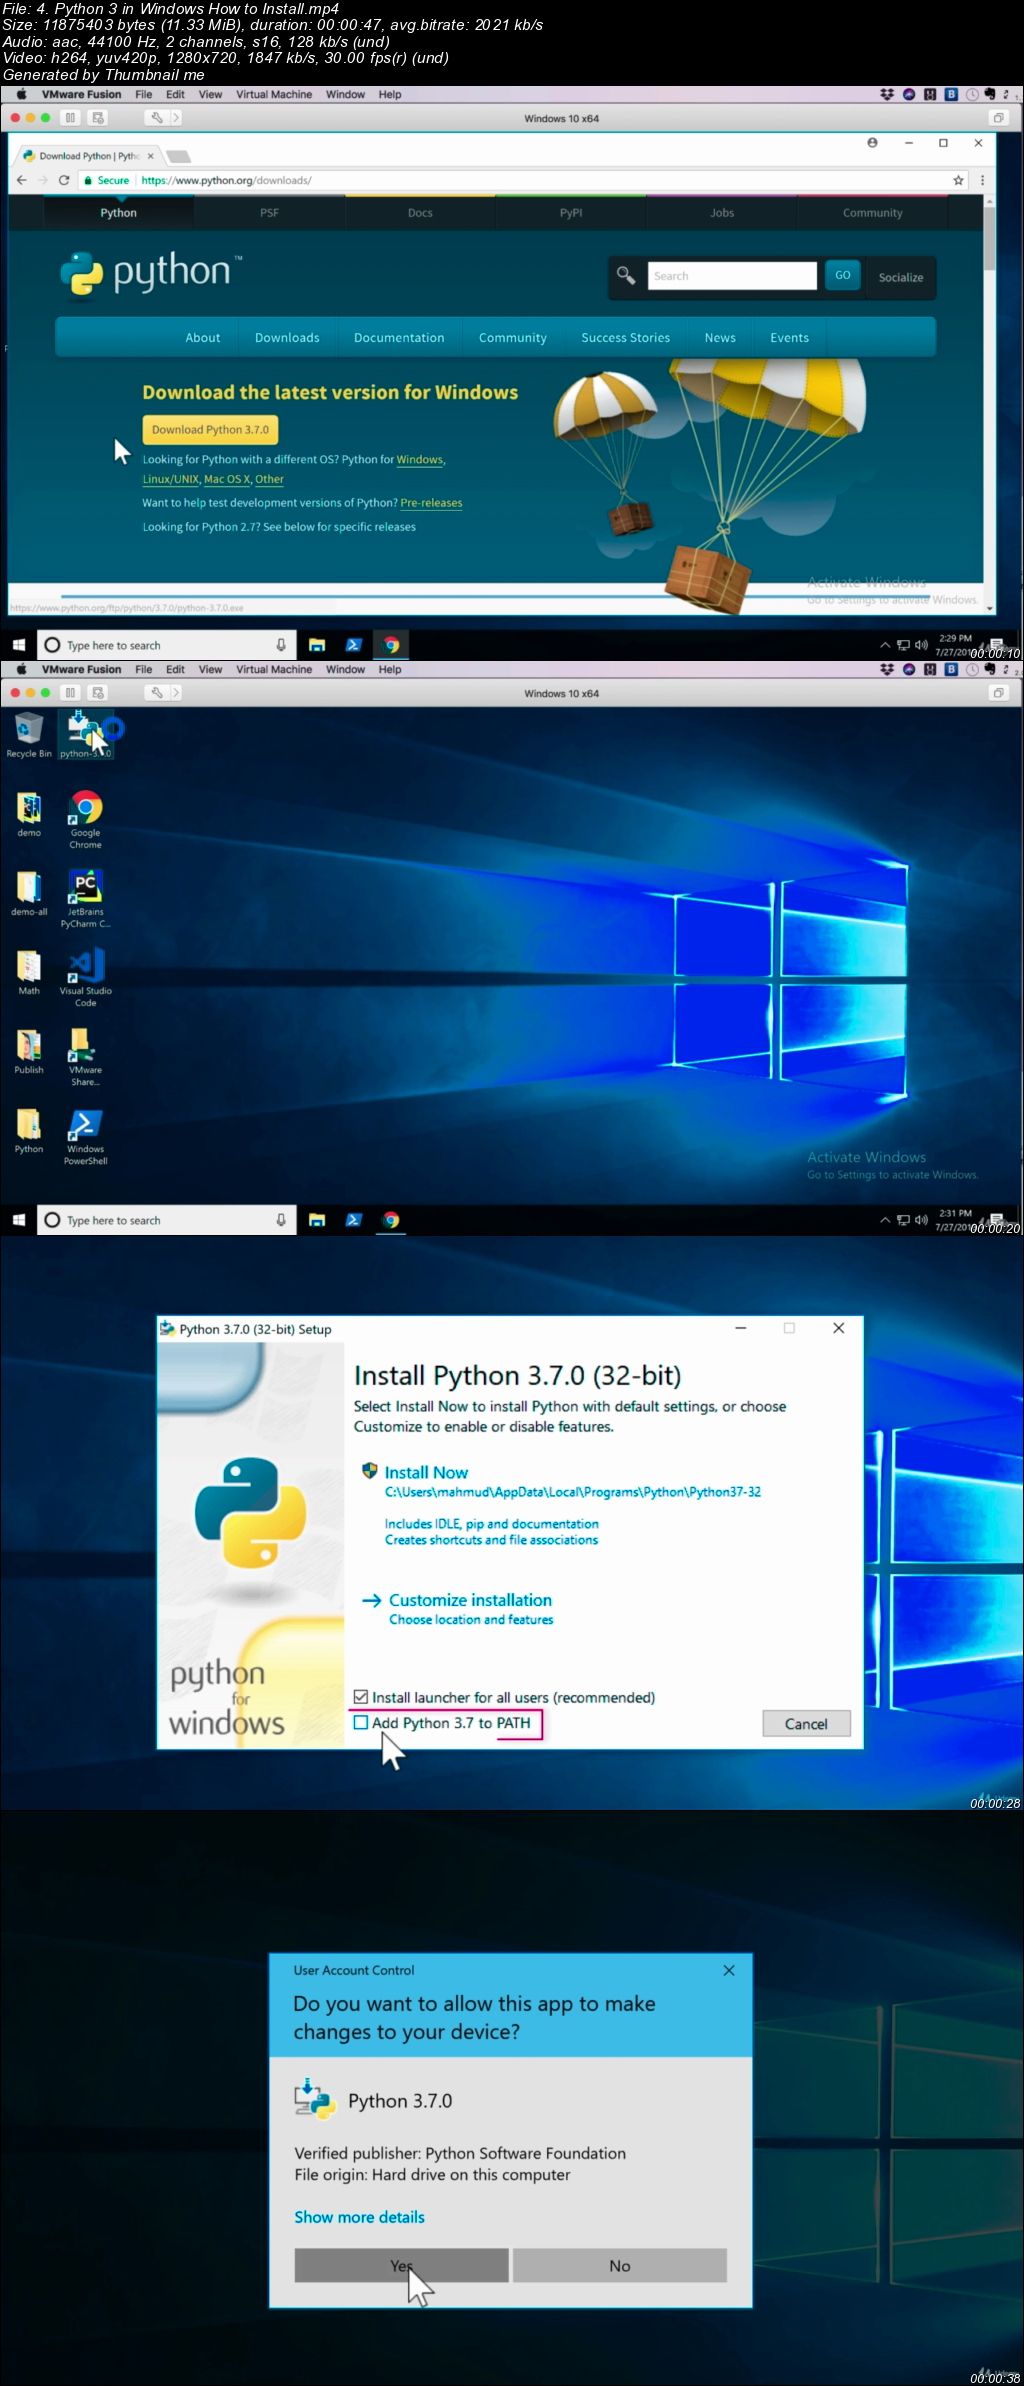Open Success Stories in python.org navigation
1024x2386 pixels.
click(626, 338)
